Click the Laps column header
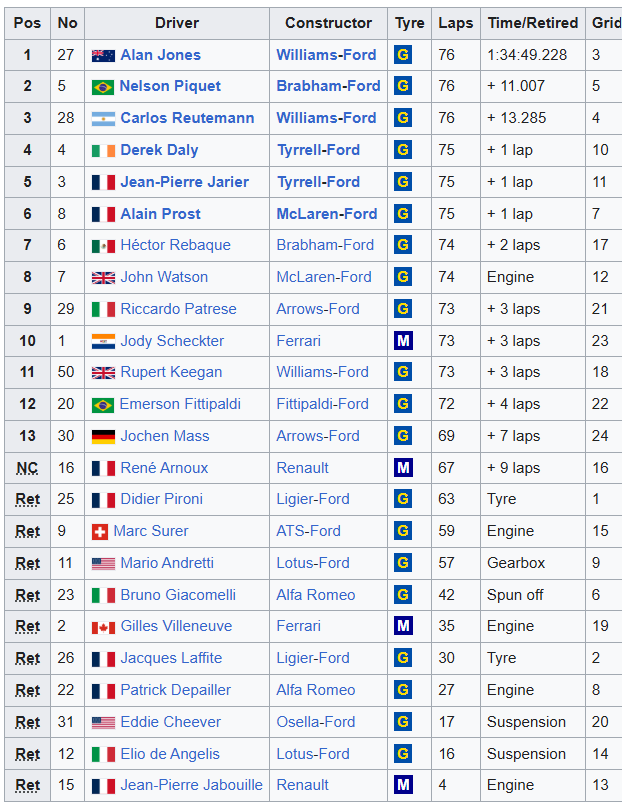 456,23
